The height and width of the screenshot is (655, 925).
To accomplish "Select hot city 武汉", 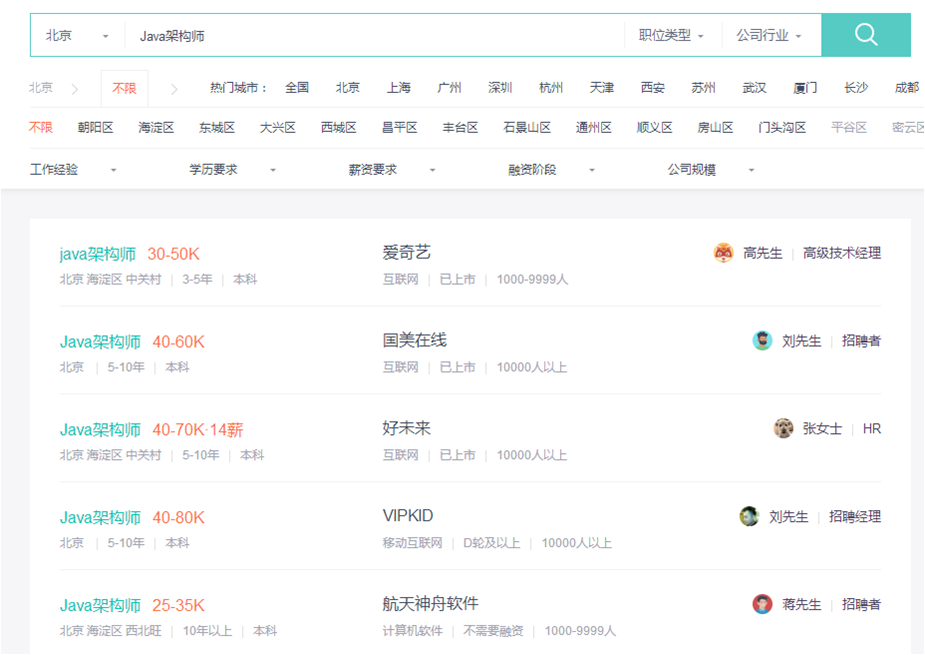I will coord(754,88).
